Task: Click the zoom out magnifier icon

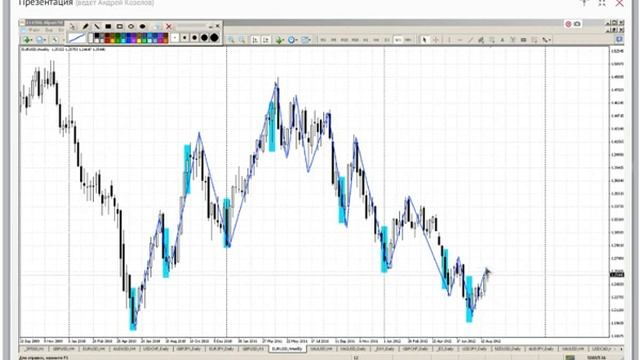Action: (x=242, y=40)
